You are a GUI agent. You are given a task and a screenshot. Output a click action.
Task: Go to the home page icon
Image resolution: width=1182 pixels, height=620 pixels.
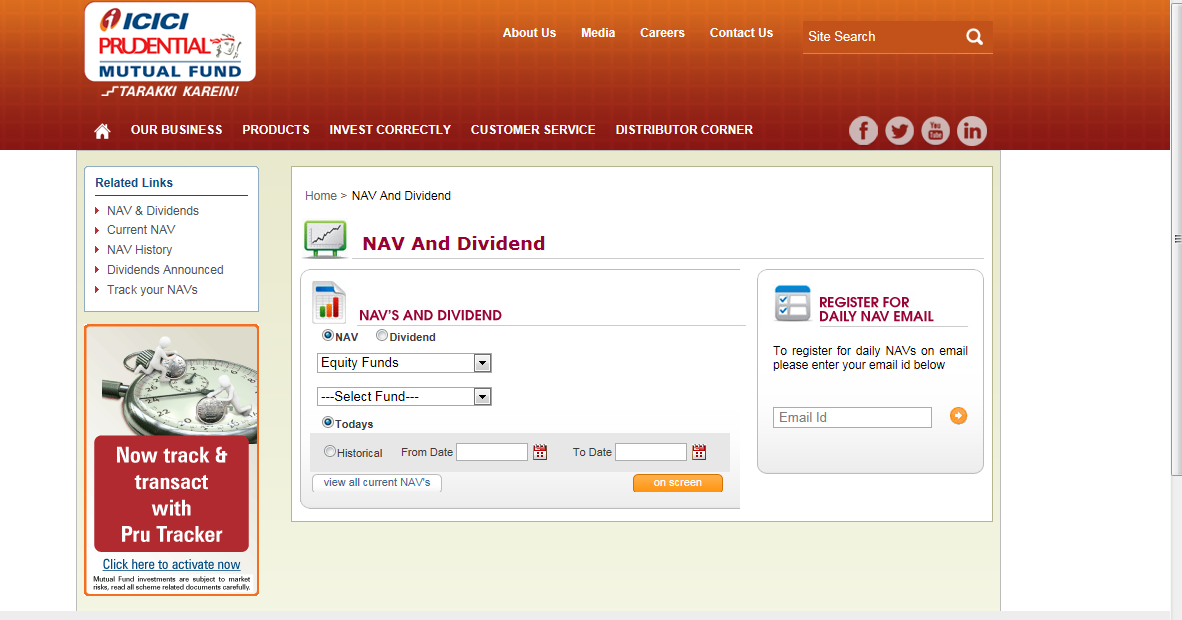[103, 130]
